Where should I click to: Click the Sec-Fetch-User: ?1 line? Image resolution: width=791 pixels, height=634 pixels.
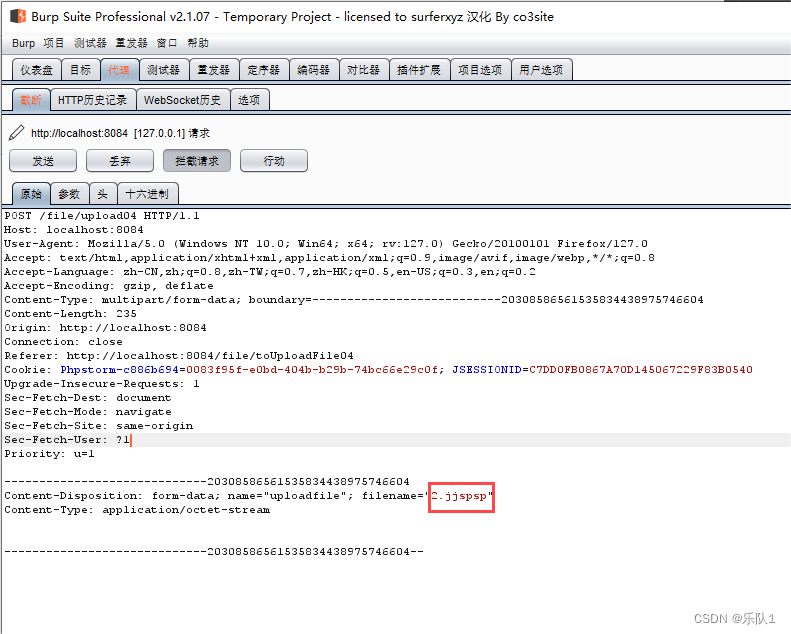click(67, 440)
